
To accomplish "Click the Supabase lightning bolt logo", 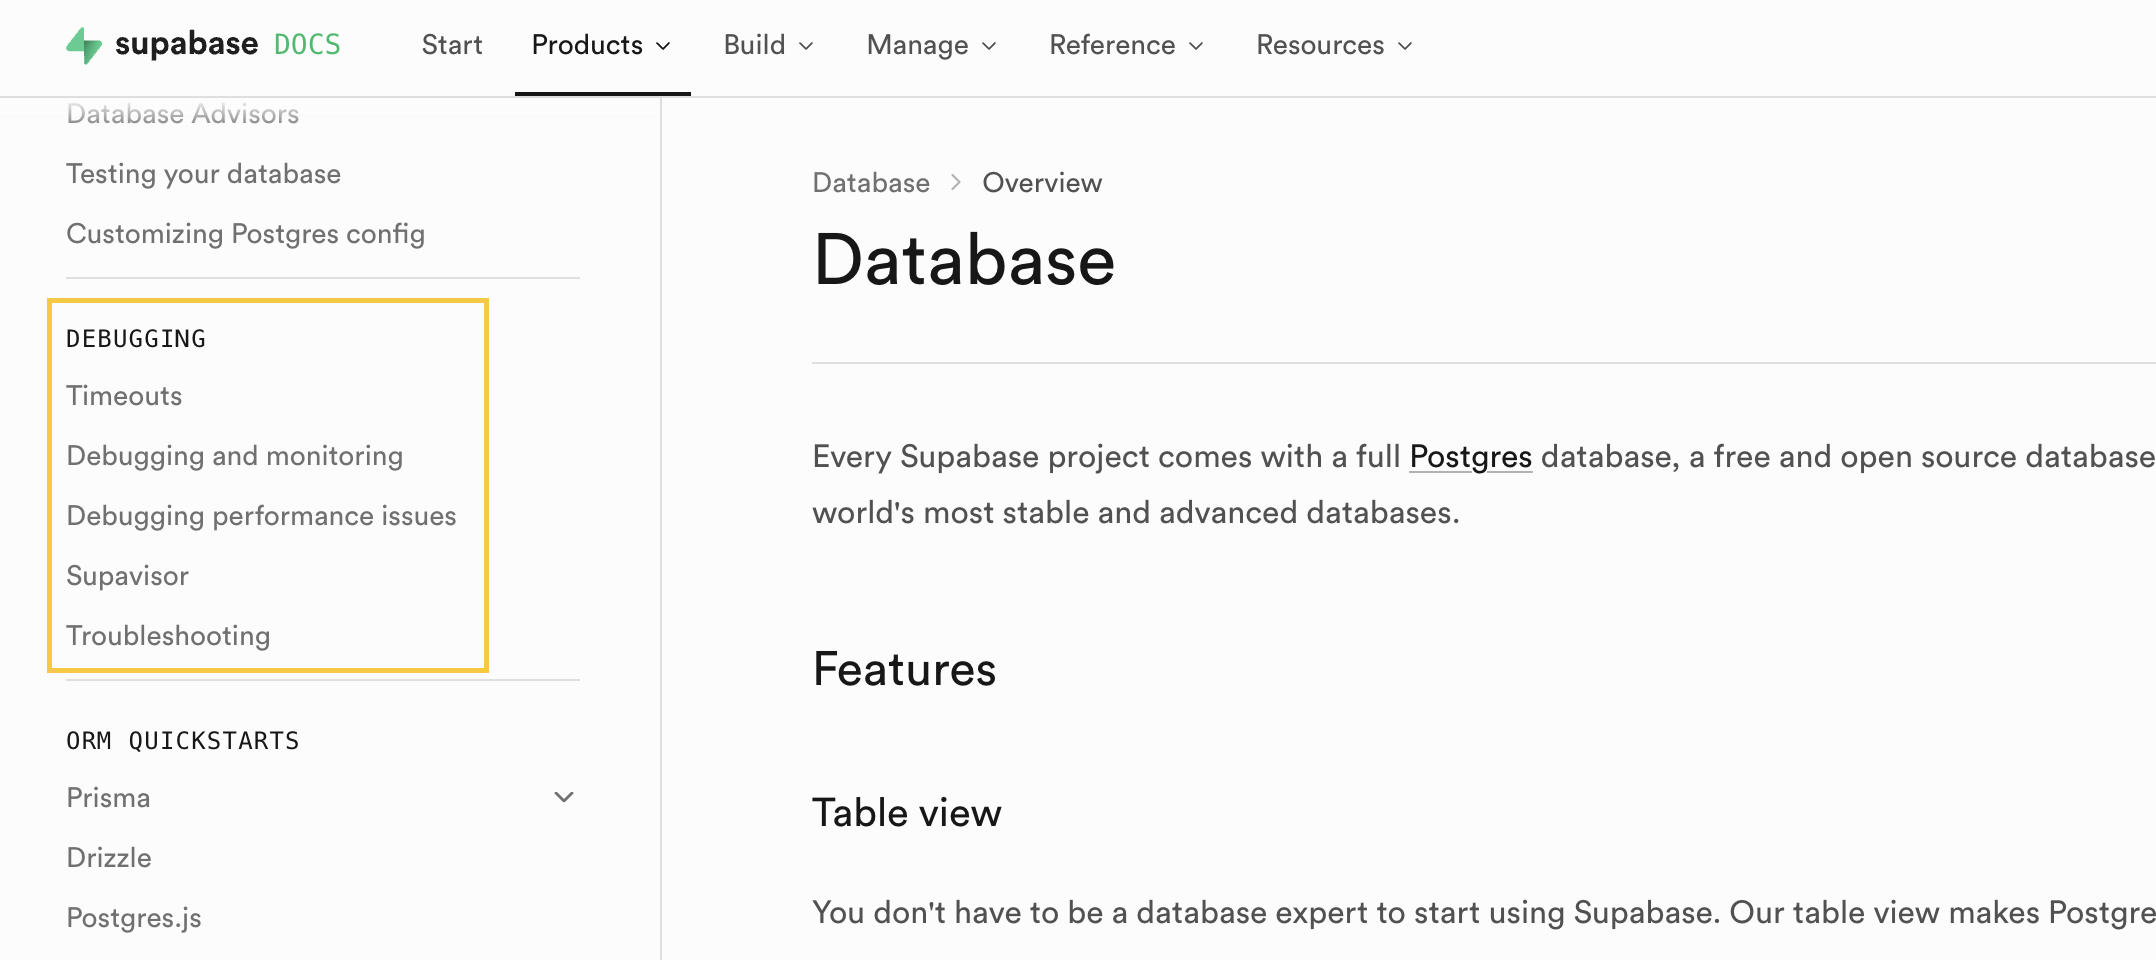I will (x=85, y=44).
